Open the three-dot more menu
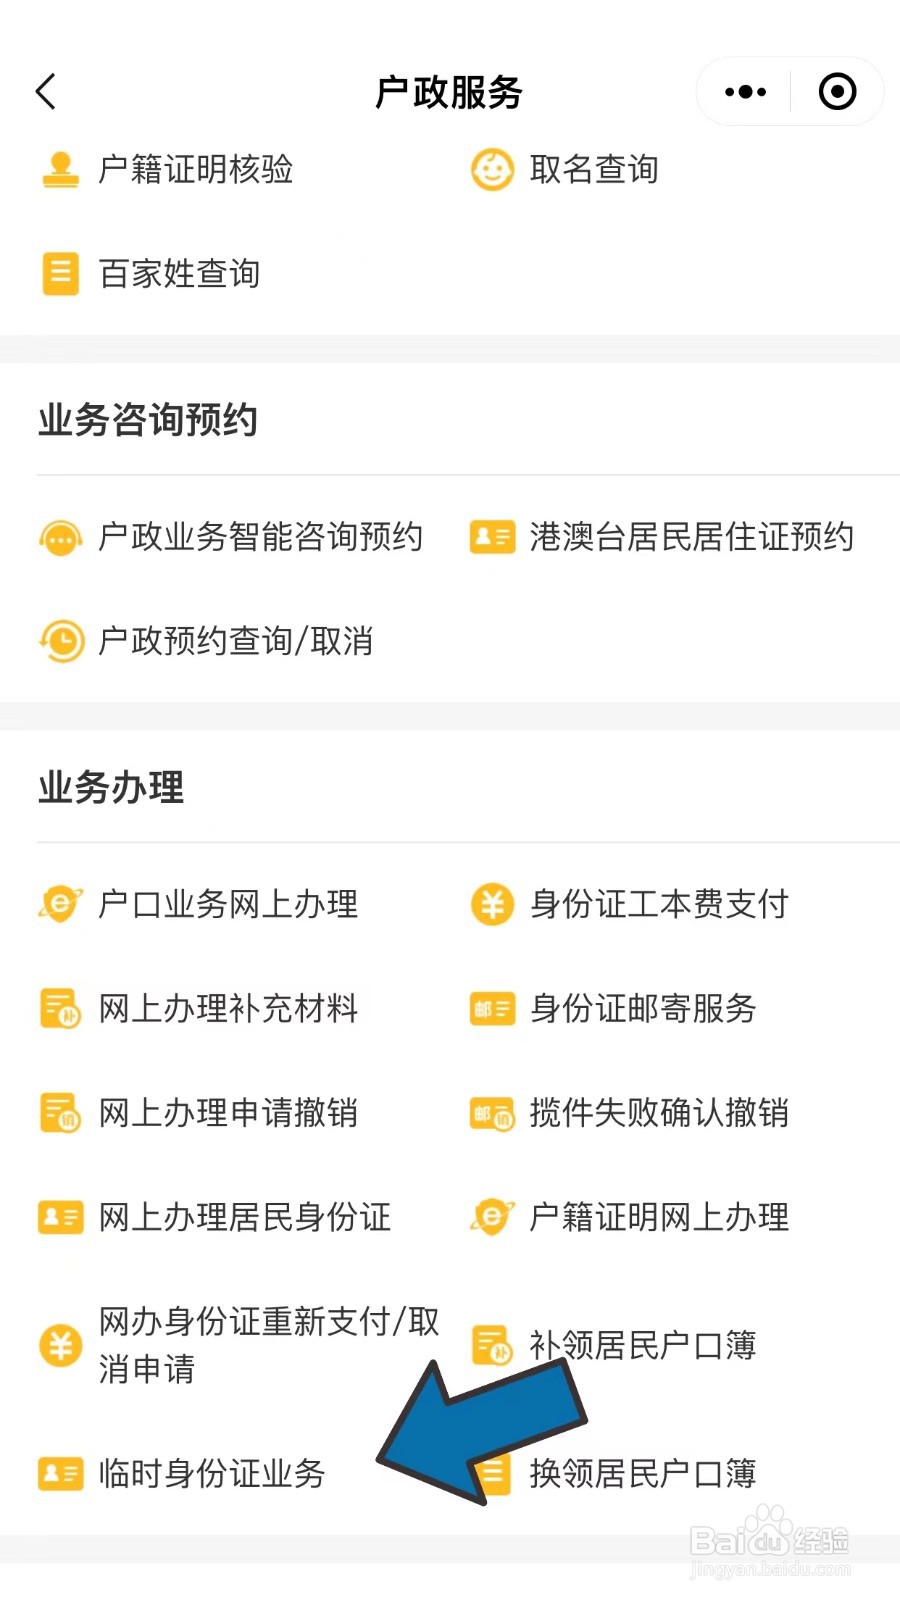Viewport: 900px width, 1600px height. [745, 92]
